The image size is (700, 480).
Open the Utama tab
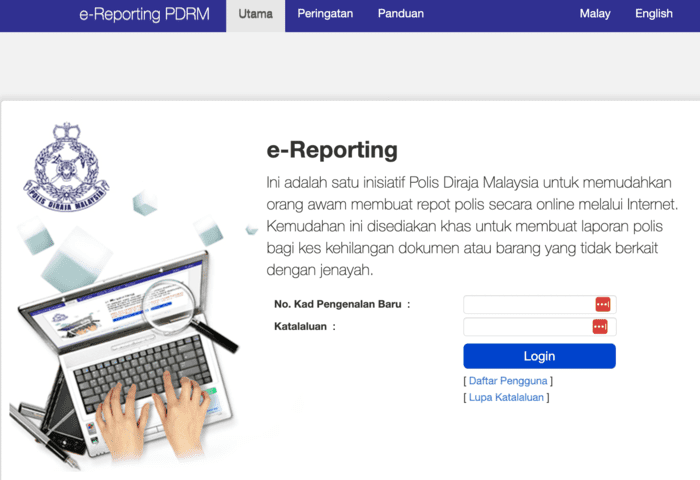[x=256, y=14]
